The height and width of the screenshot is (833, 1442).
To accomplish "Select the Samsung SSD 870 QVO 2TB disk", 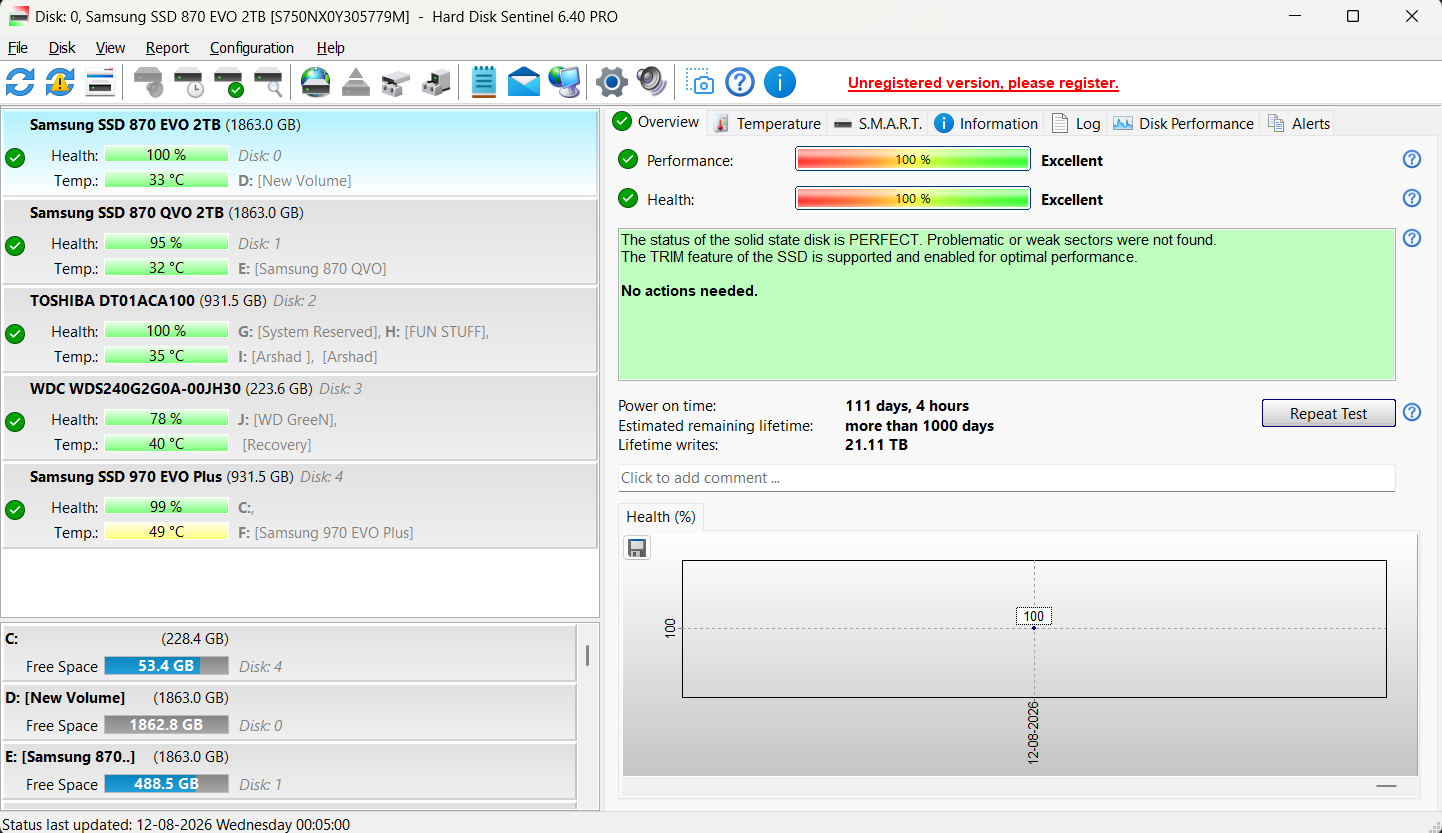I will click(x=299, y=241).
